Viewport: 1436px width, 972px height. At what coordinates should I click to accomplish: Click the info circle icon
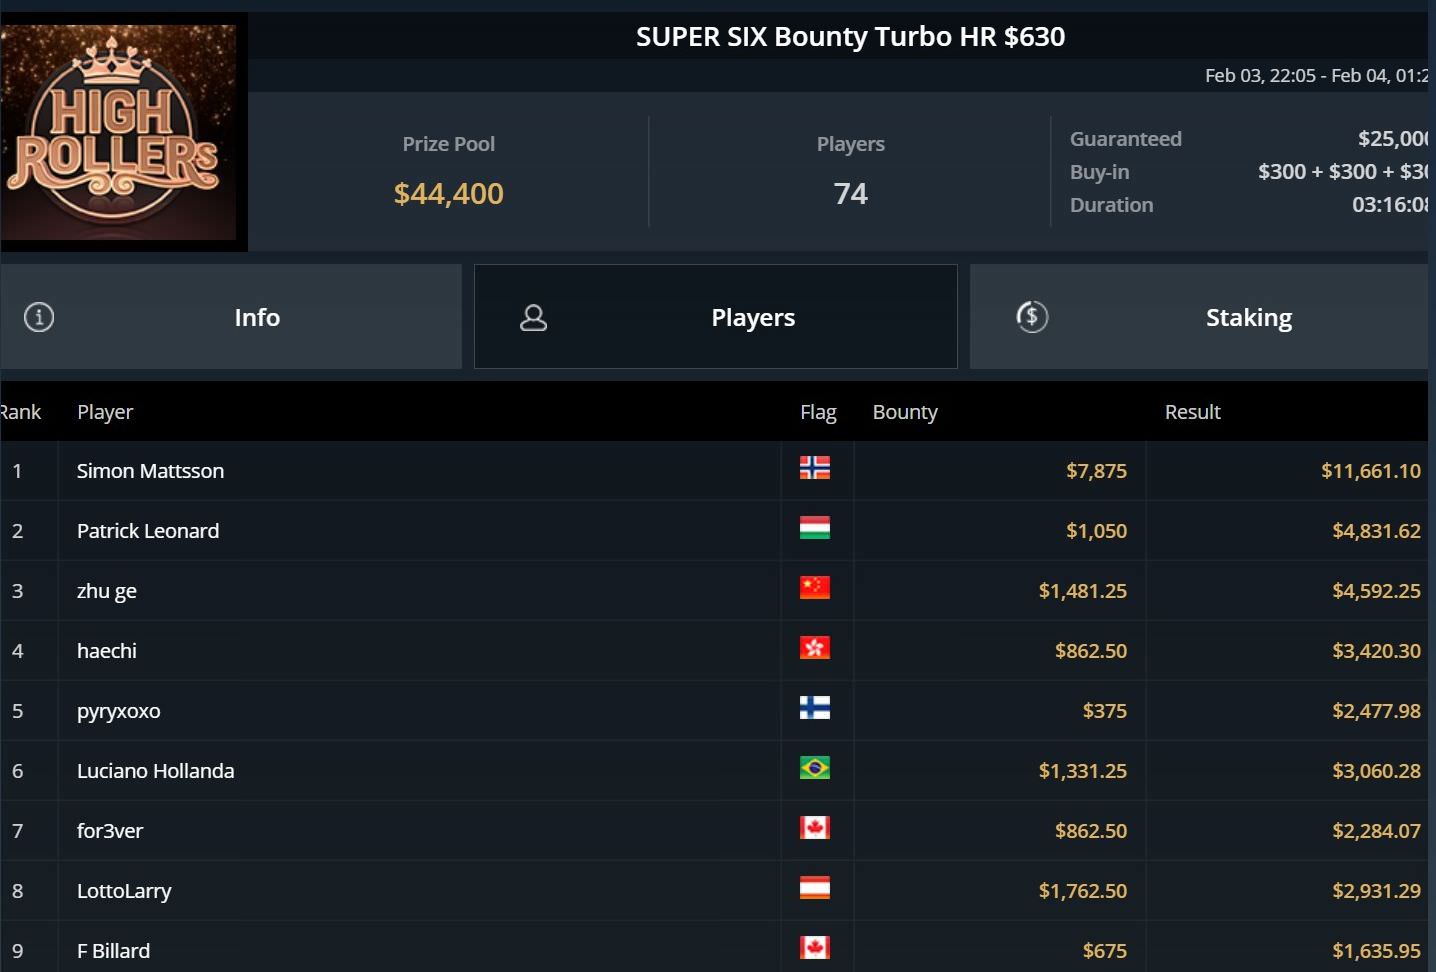pos(39,318)
